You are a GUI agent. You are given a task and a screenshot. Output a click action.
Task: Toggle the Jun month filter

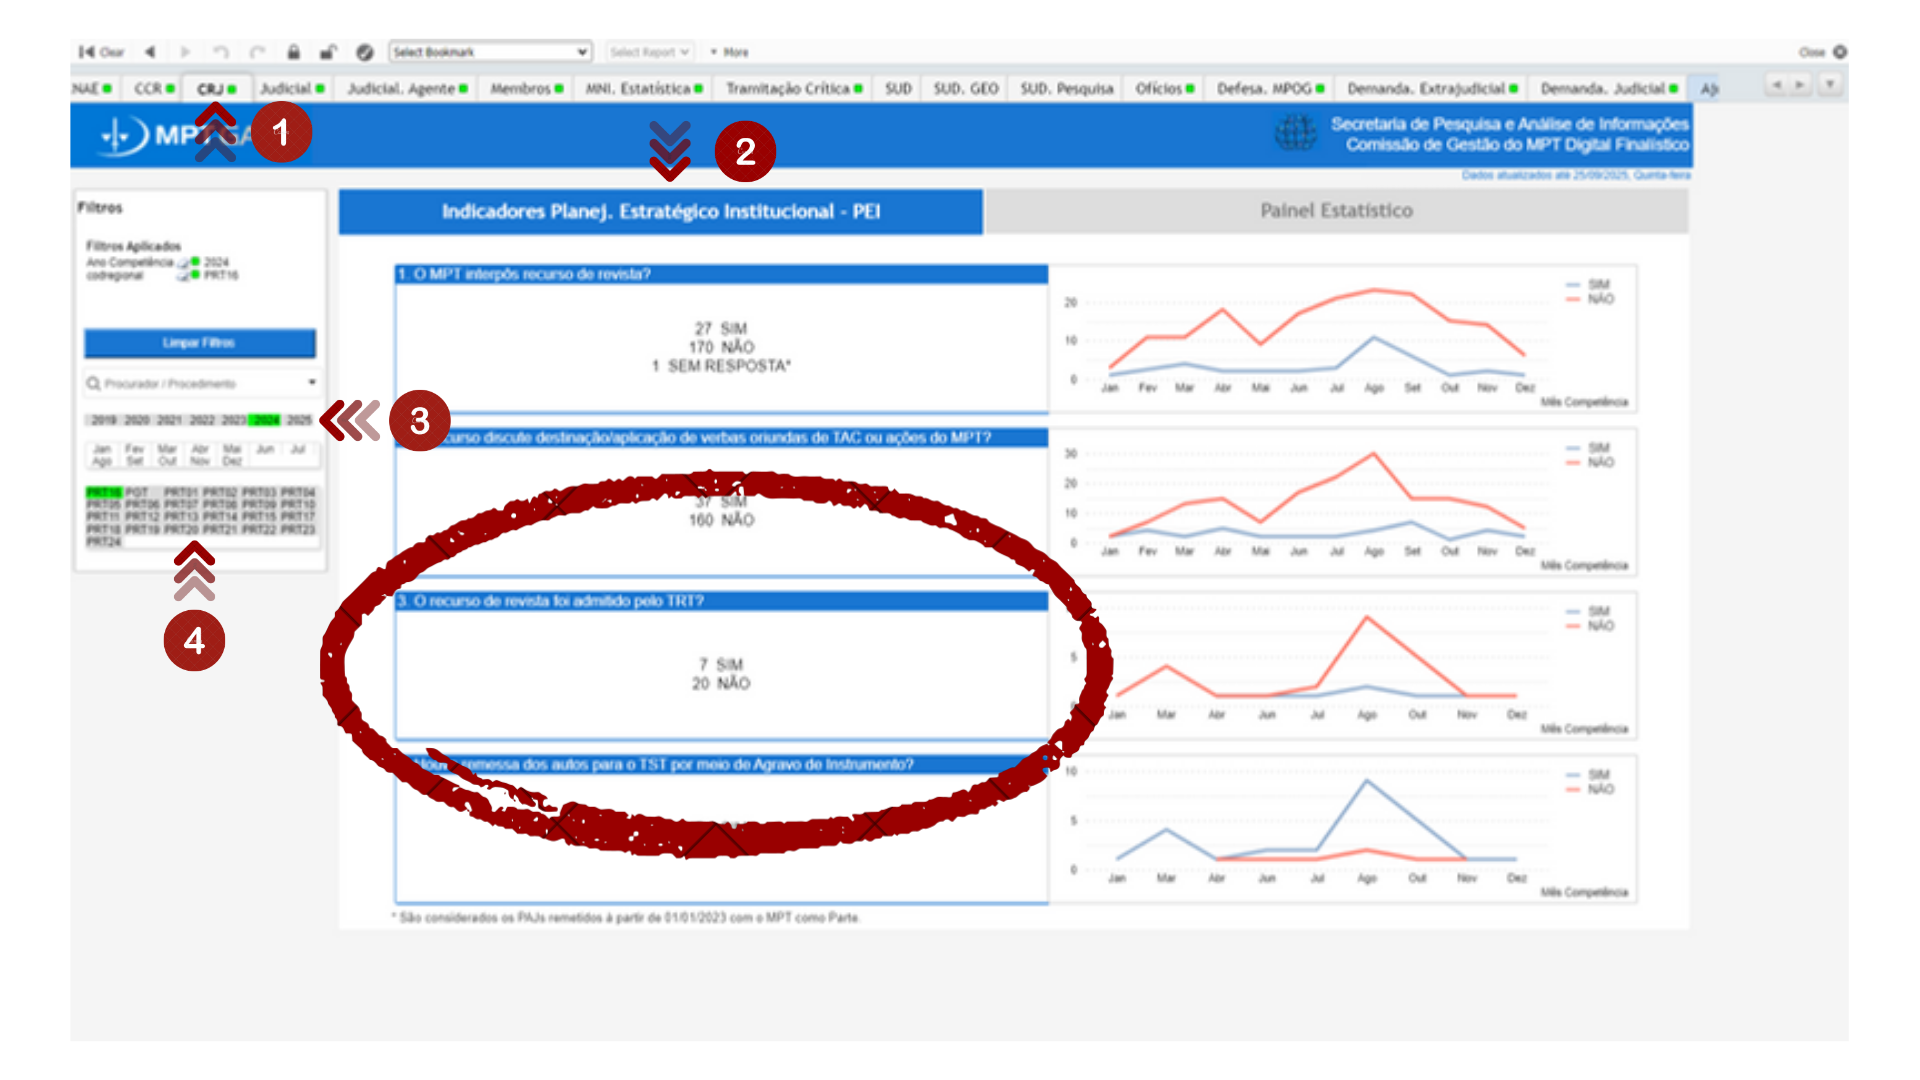tap(265, 450)
